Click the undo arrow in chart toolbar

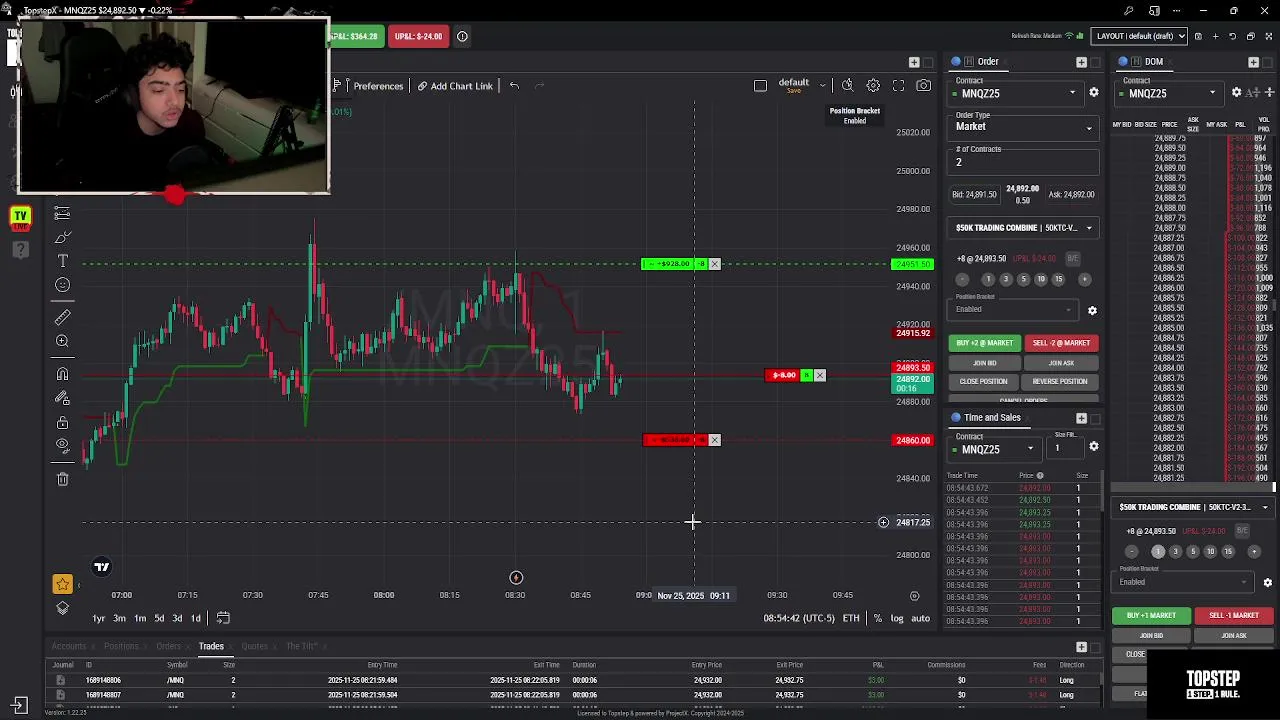514,86
